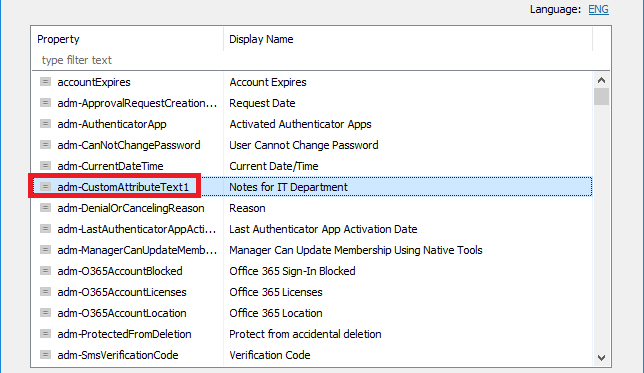Select the icon for adm-CanNotChangePassword
This screenshot has height=373, width=644.
[x=45, y=145]
